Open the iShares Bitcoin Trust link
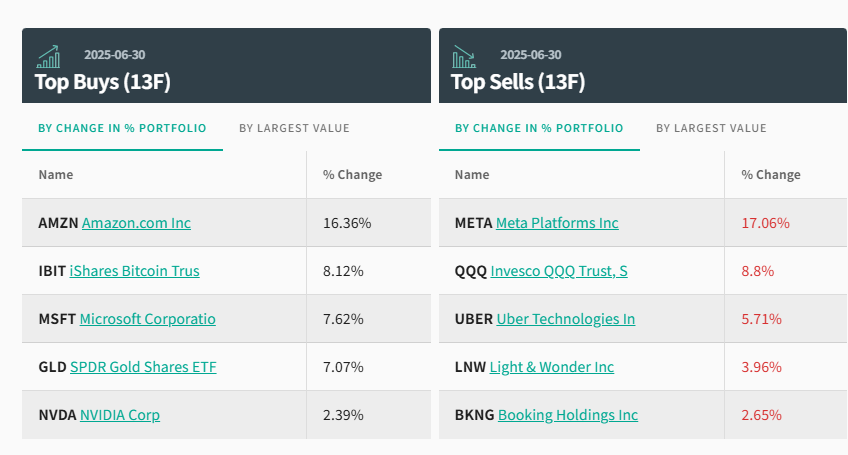The width and height of the screenshot is (848, 455). click(134, 271)
